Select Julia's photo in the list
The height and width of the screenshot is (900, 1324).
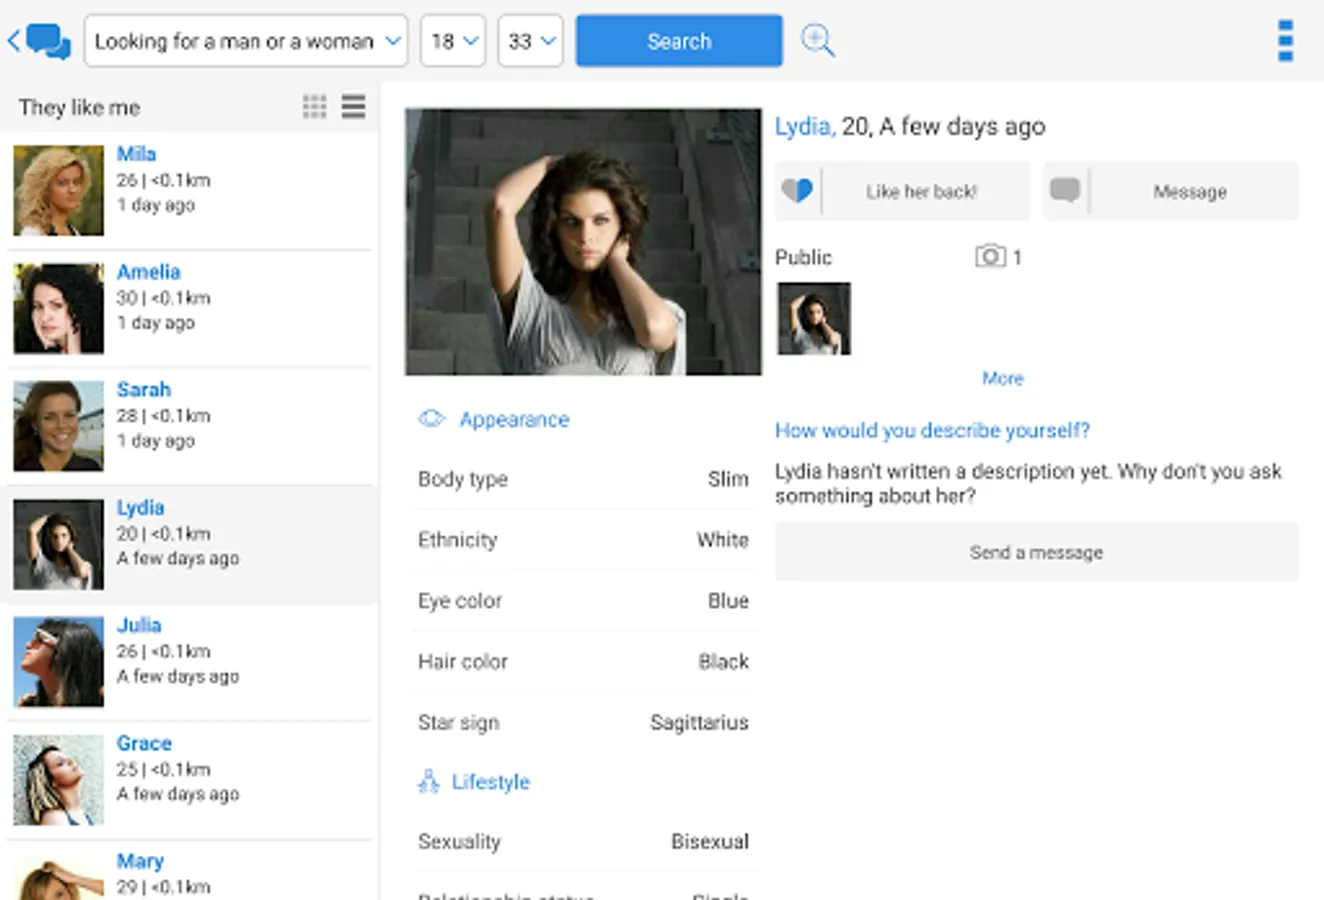[x=58, y=662]
